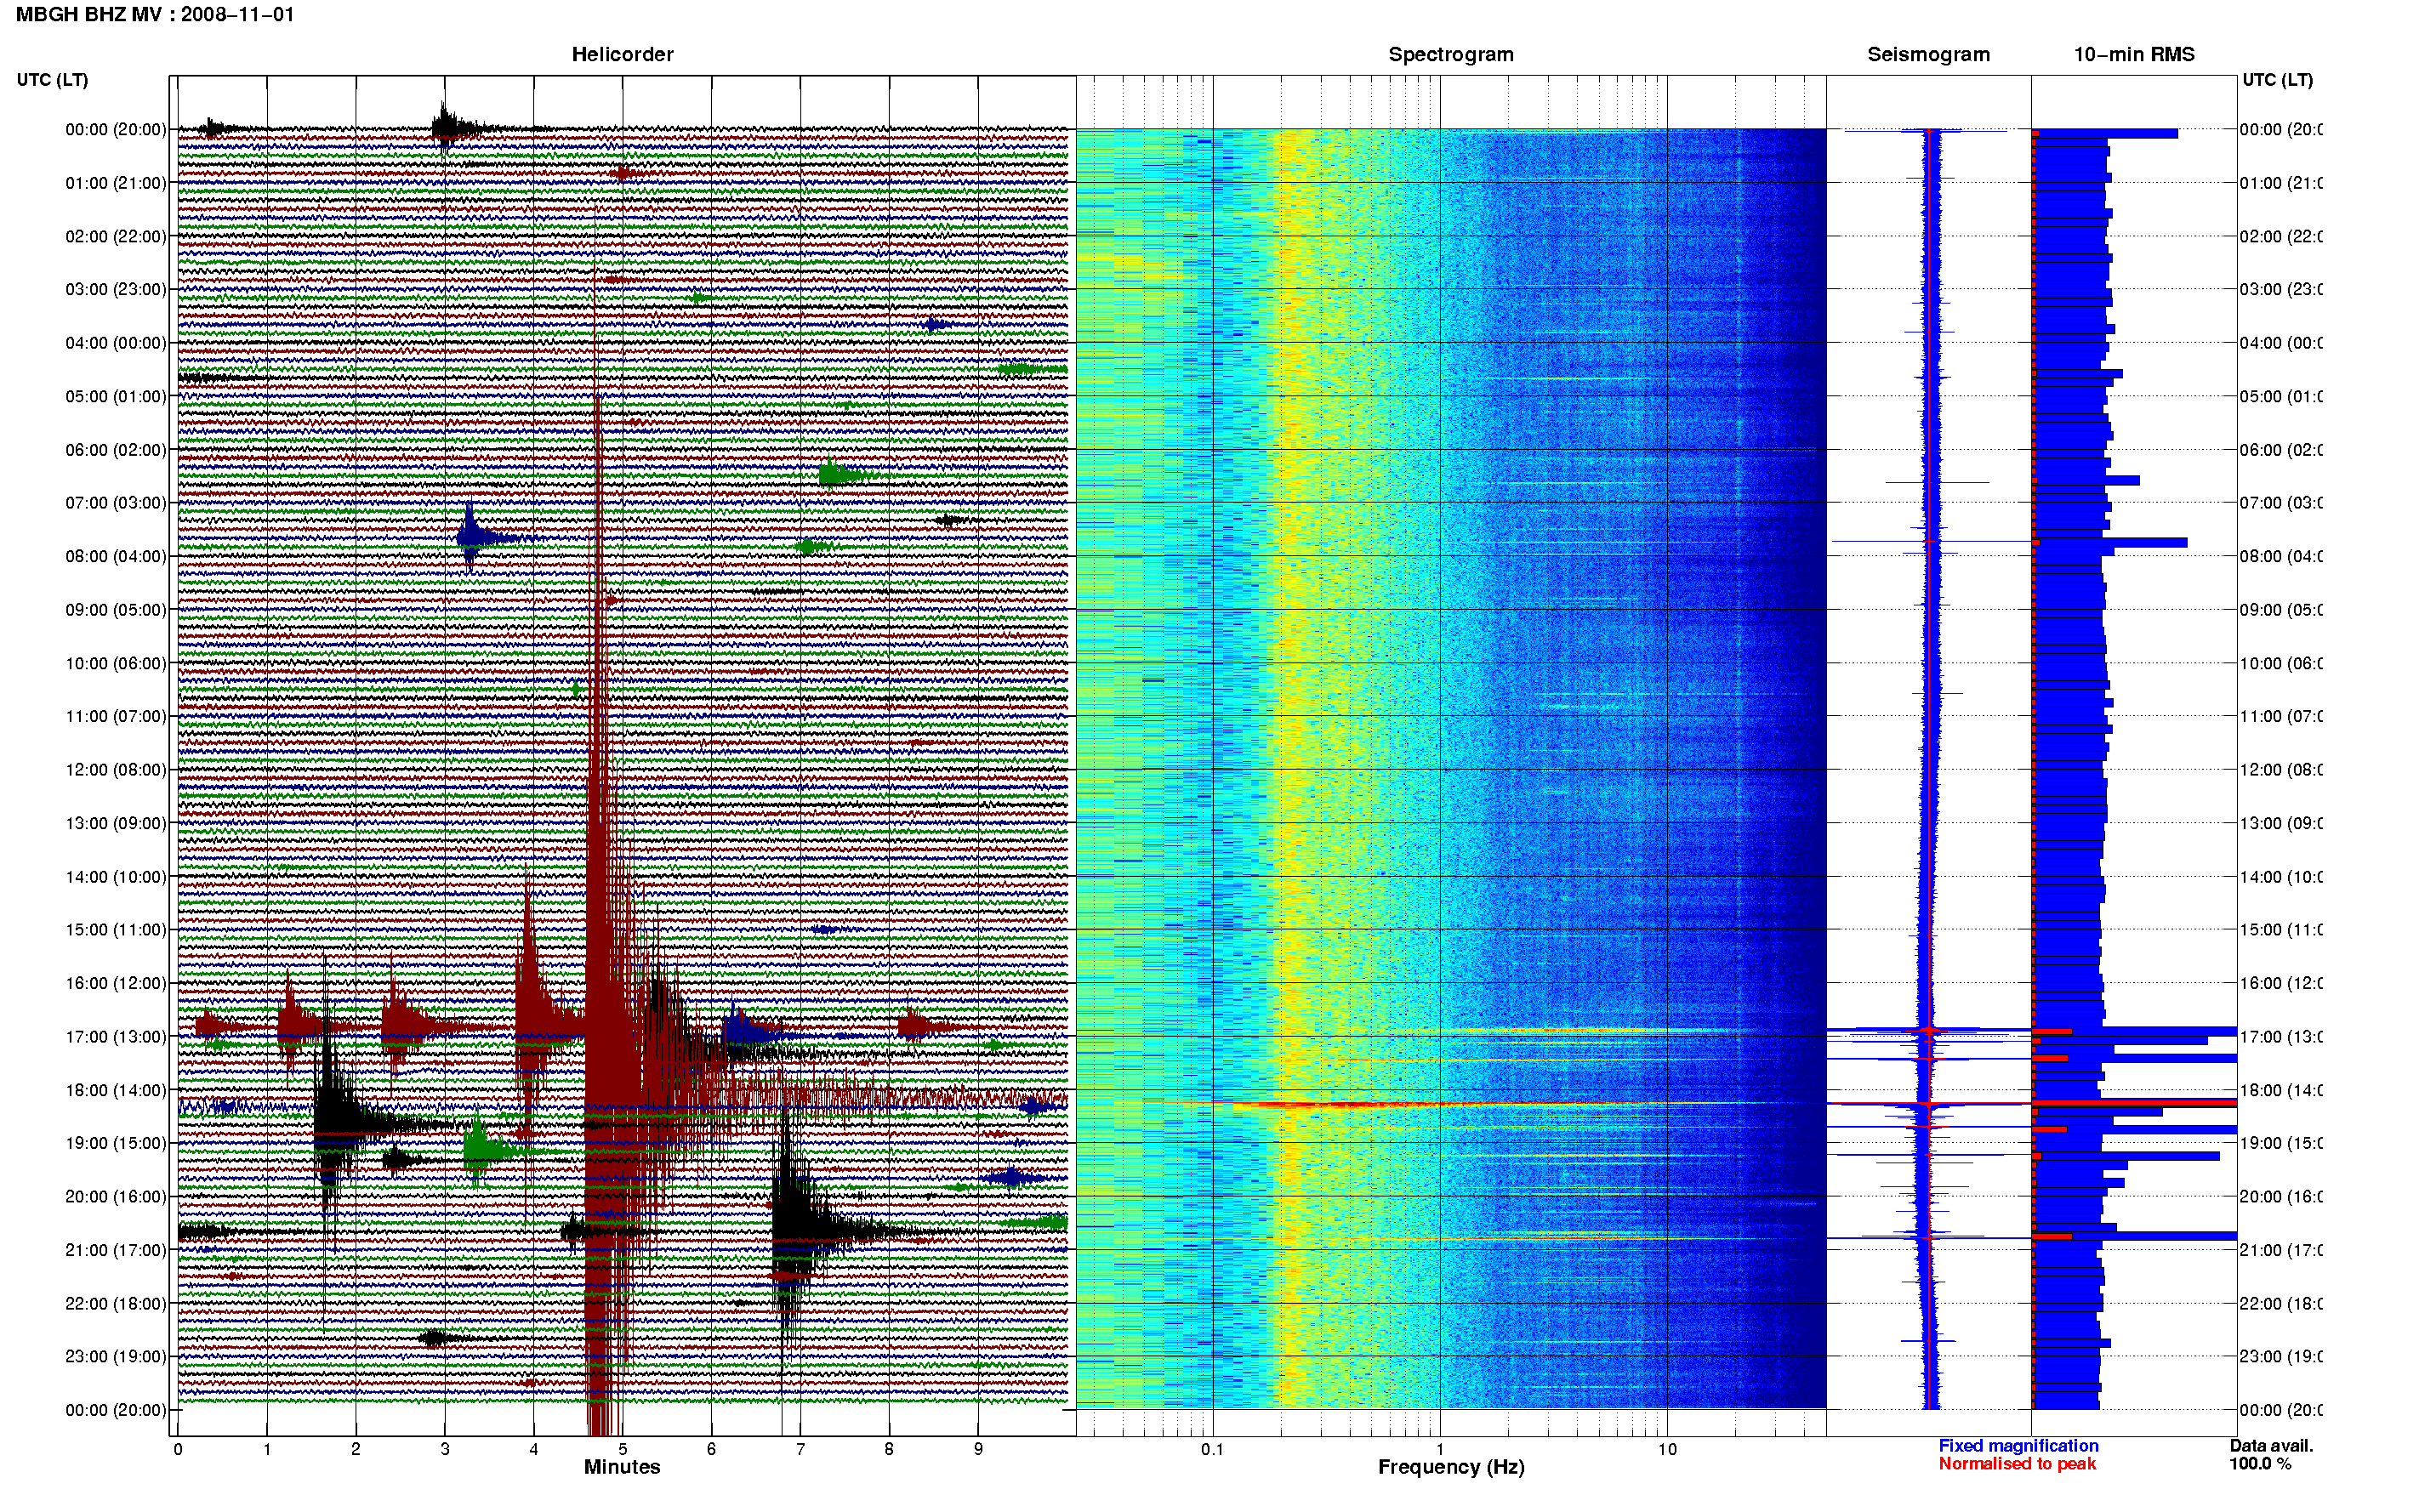The height and width of the screenshot is (1512, 2419).
Task: Select the 'Helicorder' panel heading
Action: (622, 54)
